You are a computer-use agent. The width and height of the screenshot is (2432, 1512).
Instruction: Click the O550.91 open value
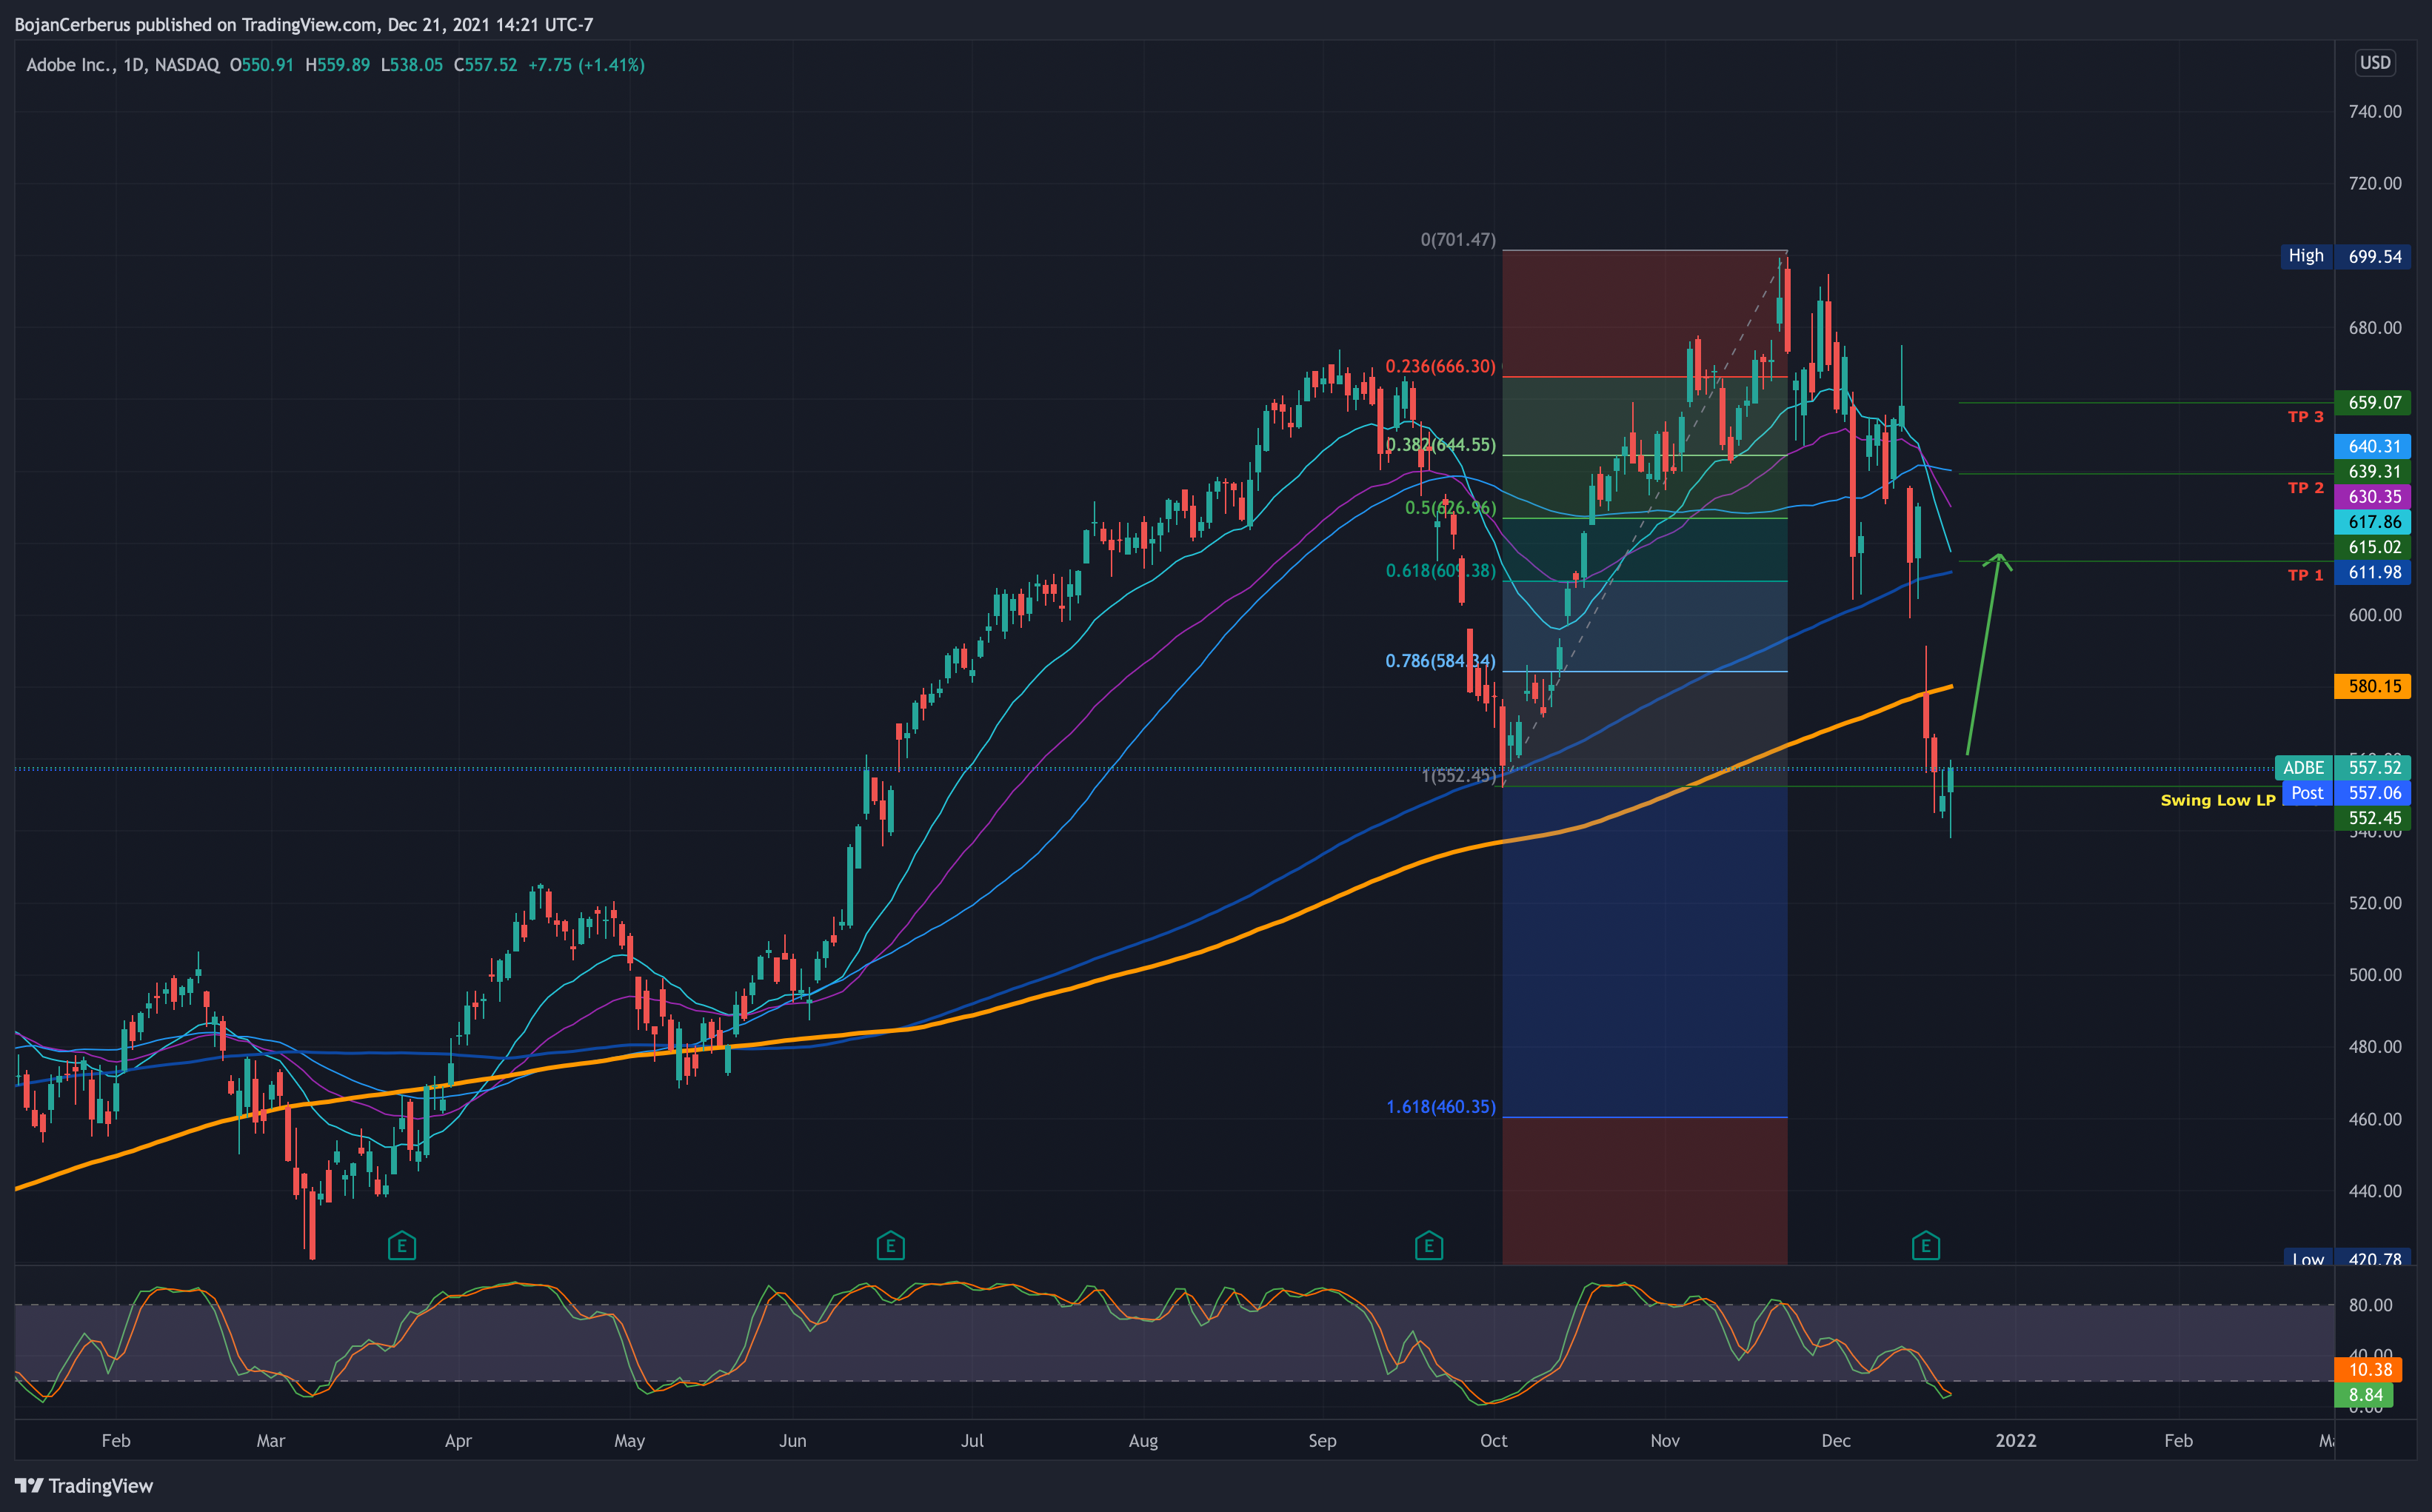point(262,65)
